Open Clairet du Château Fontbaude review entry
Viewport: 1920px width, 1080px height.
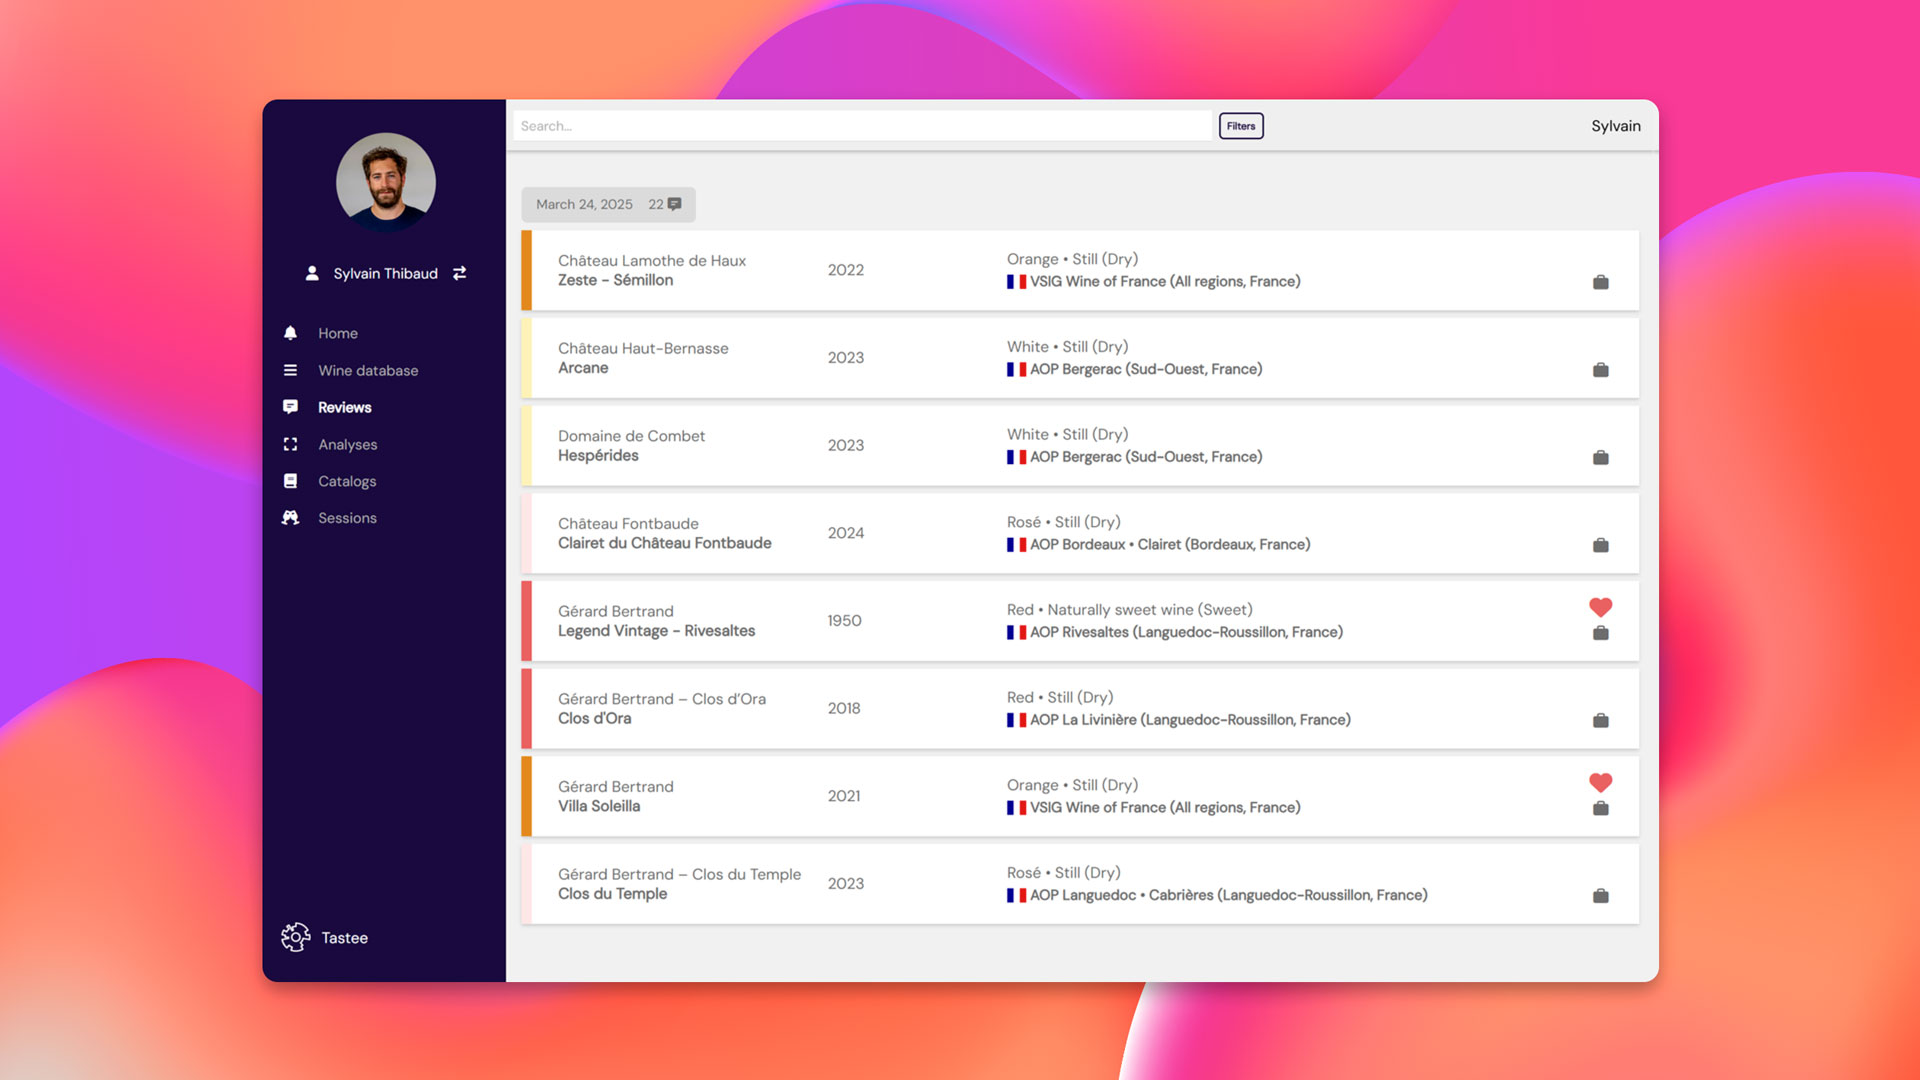[x=664, y=543]
